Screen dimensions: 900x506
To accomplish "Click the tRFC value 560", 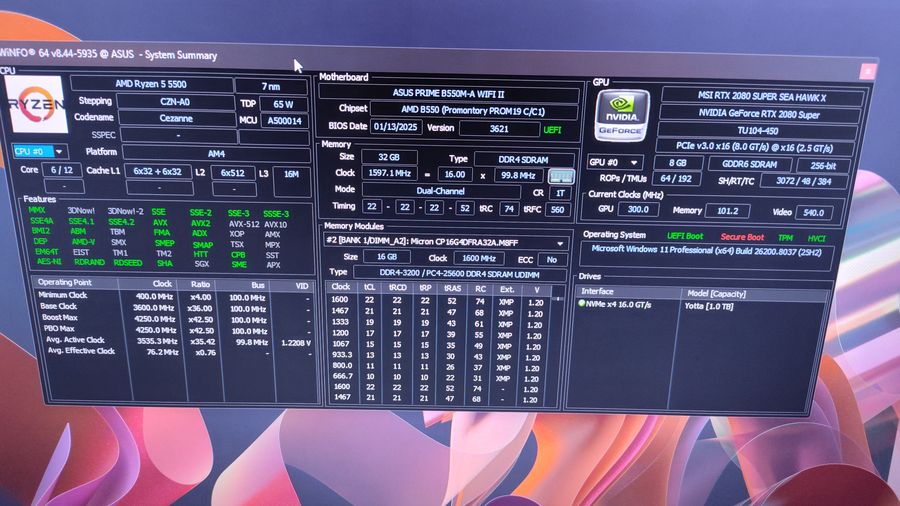I will coord(557,210).
